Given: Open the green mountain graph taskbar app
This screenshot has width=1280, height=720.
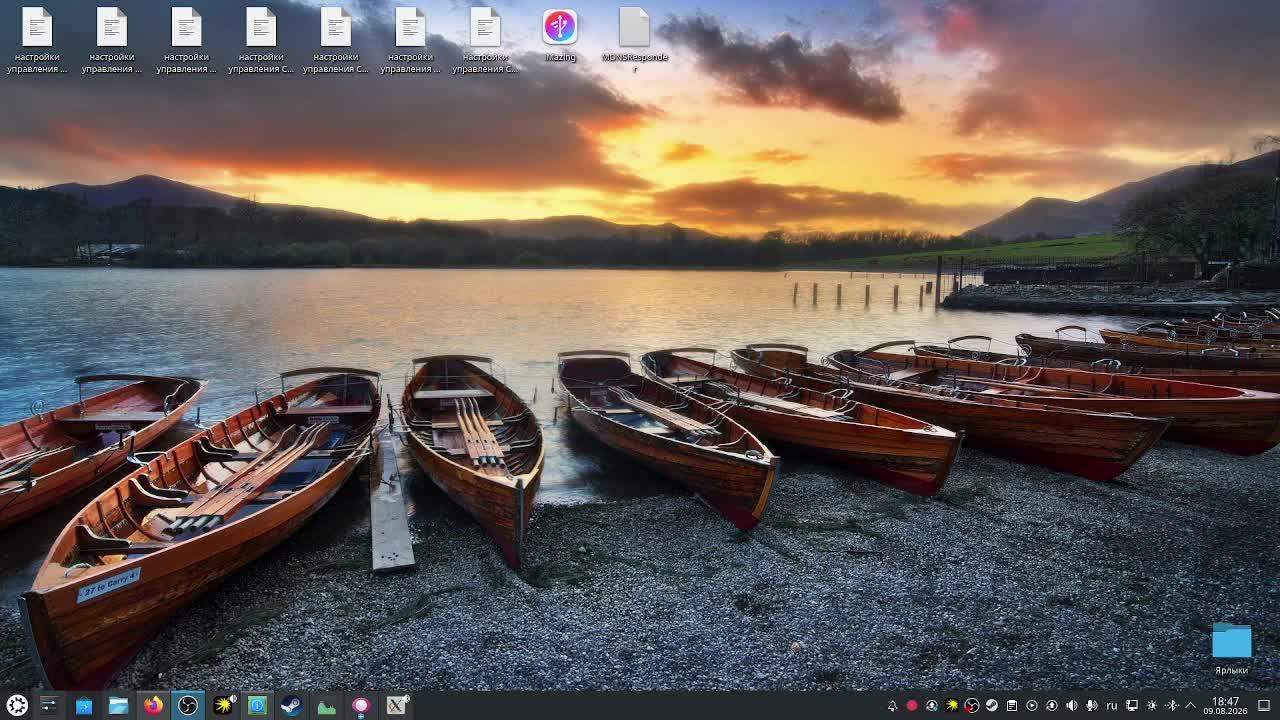Looking at the screenshot, I should click(x=326, y=705).
